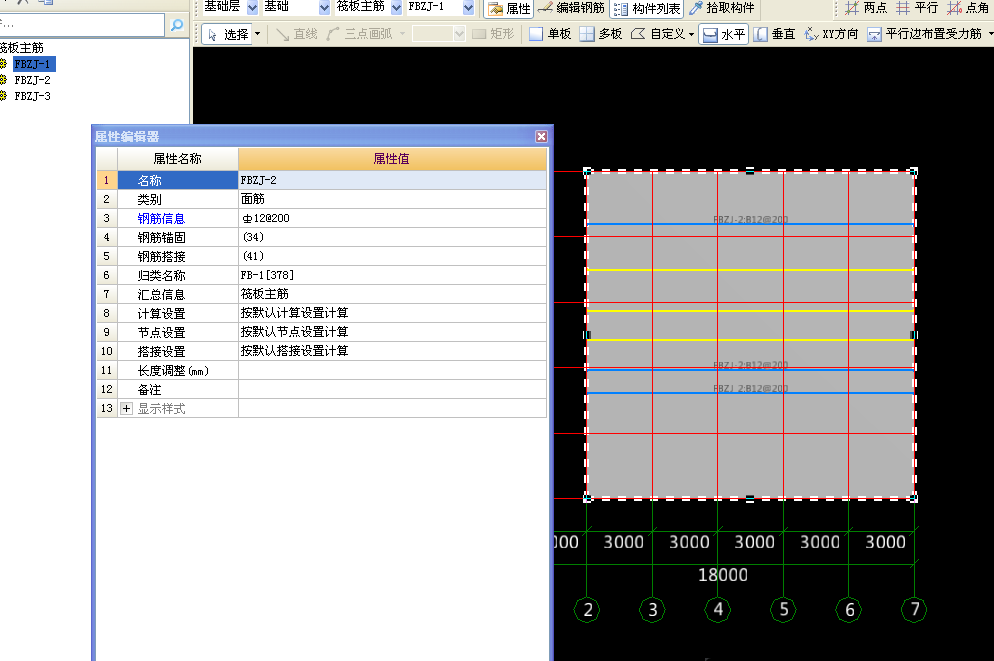Image resolution: width=994 pixels, height=661 pixels.
Task: Click the disabled 矩形 rectangle tool
Action: pyautogui.click(x=493, y=34)
